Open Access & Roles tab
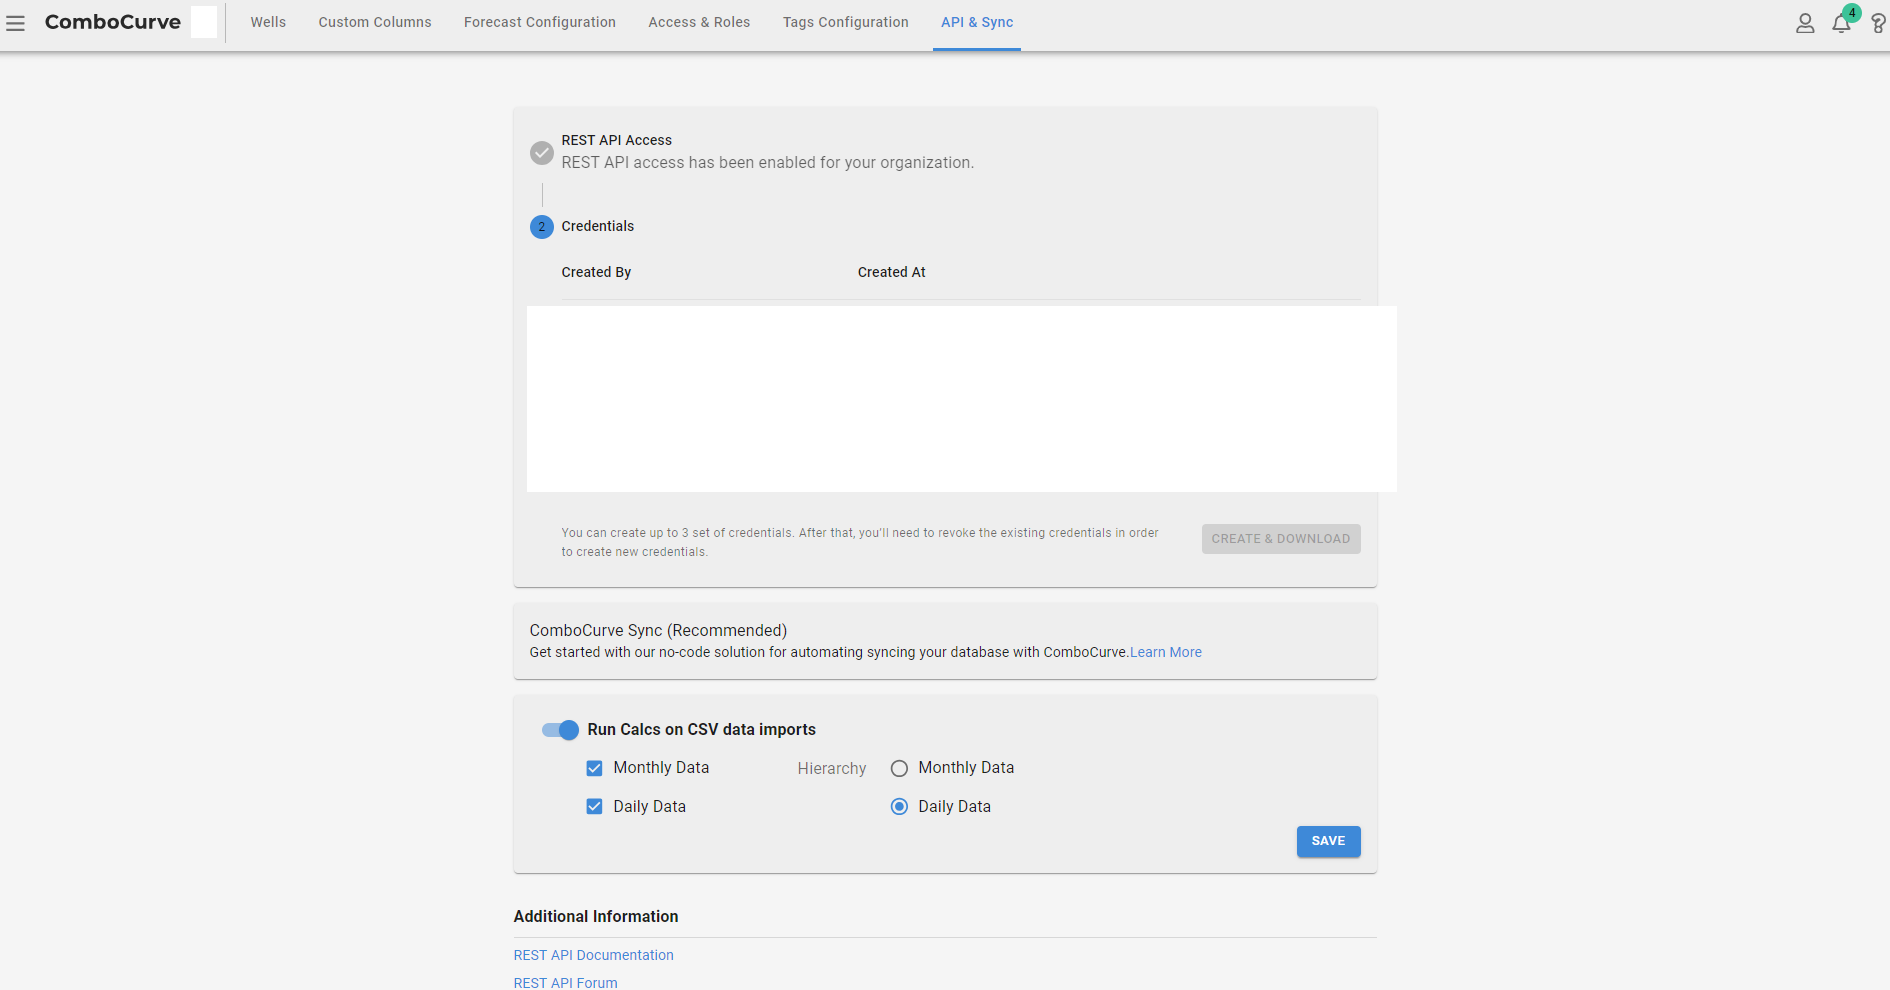 click(x=699, y=22)
